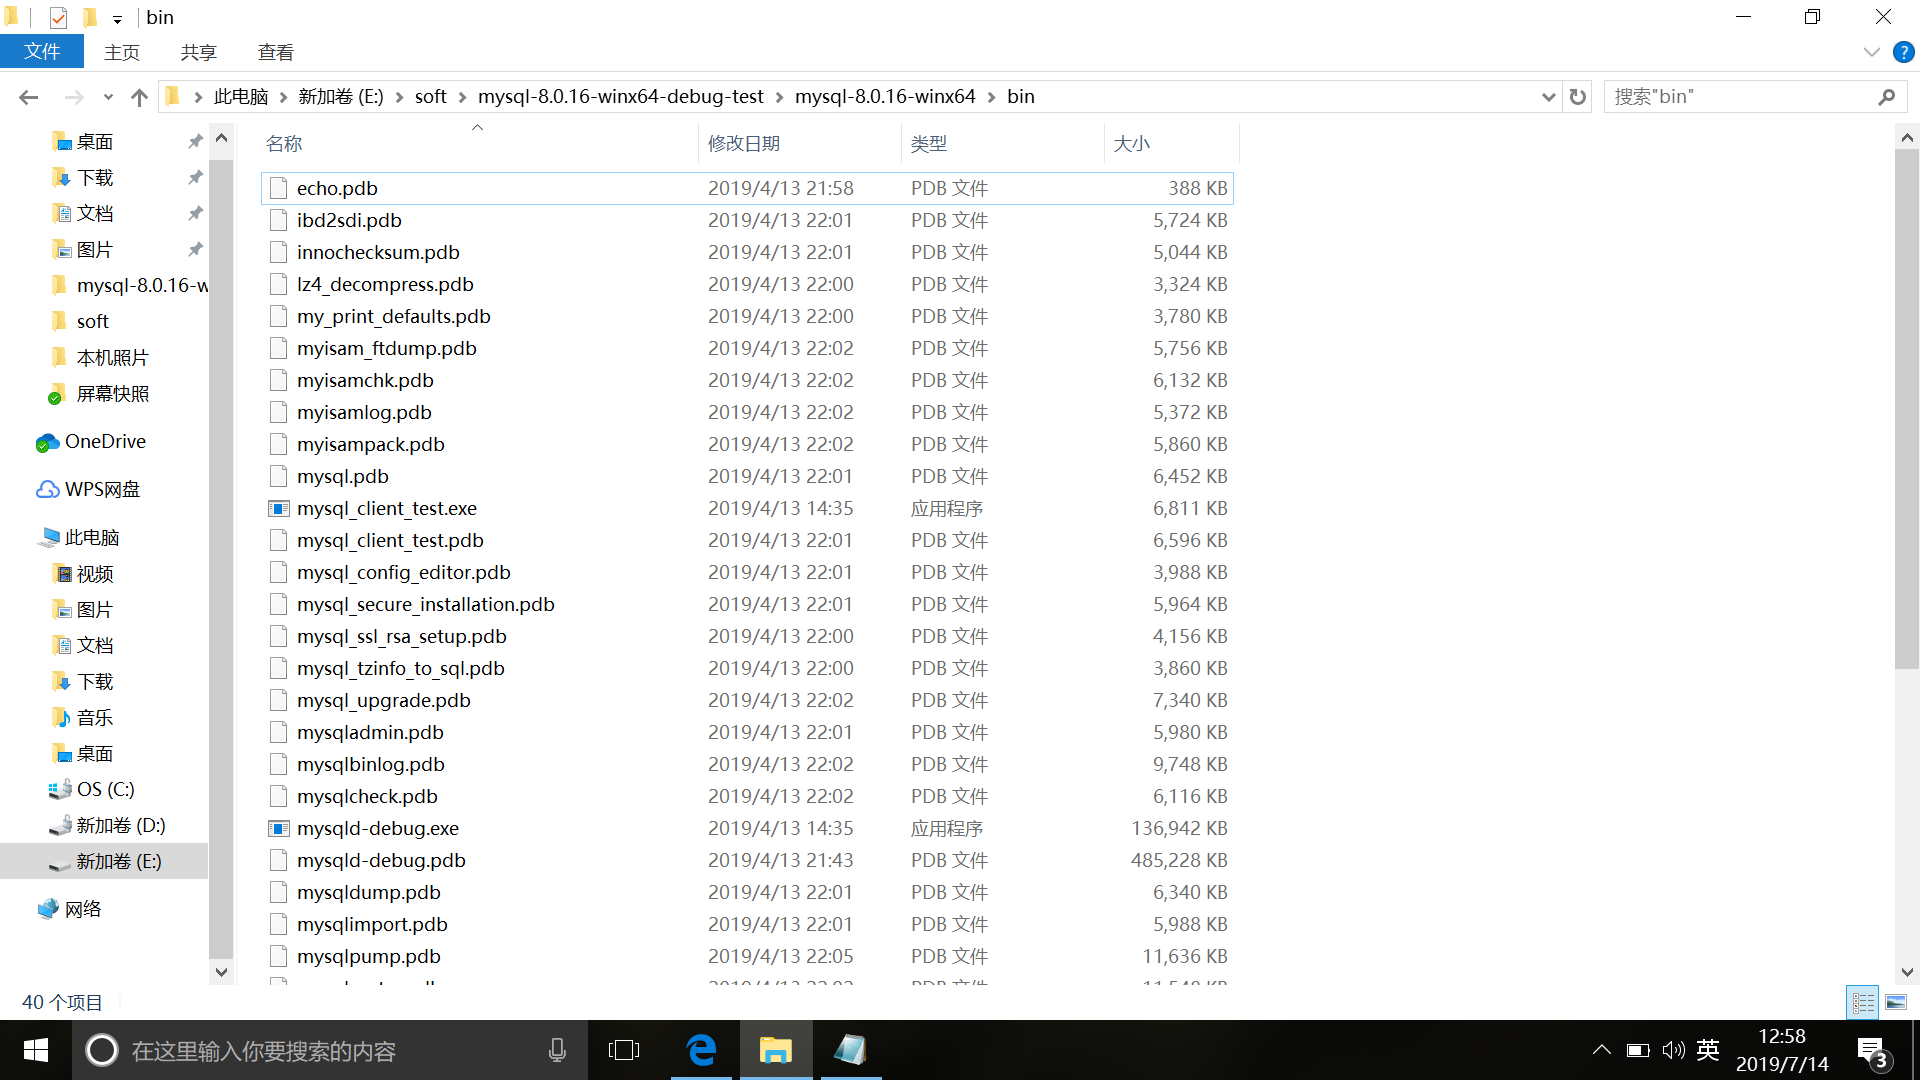Viewport: 1920px width, 1080px height.
Task: Select the echo.pdb file icon
Action: coord(278,188)
